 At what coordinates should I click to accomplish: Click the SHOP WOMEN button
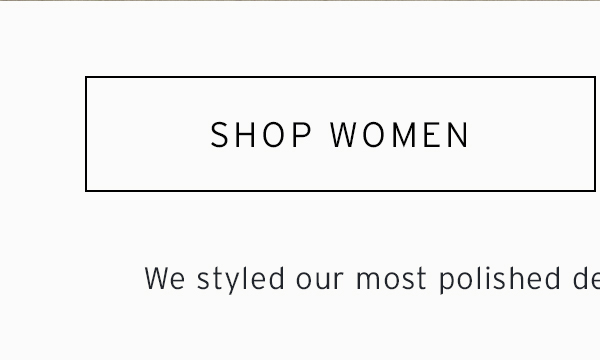340,134
